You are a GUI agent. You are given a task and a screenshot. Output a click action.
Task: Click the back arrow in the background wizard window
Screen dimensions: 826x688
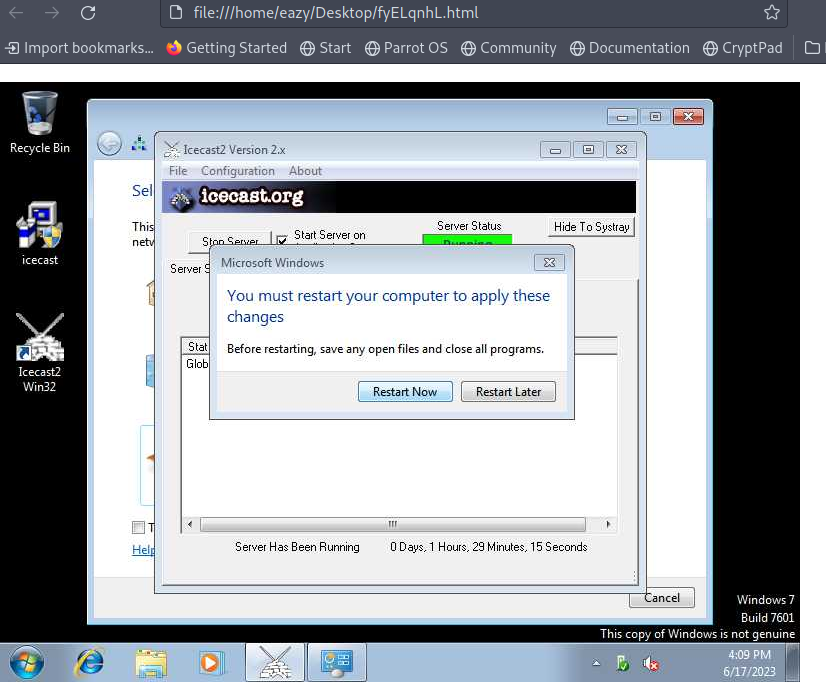point(110,143)
